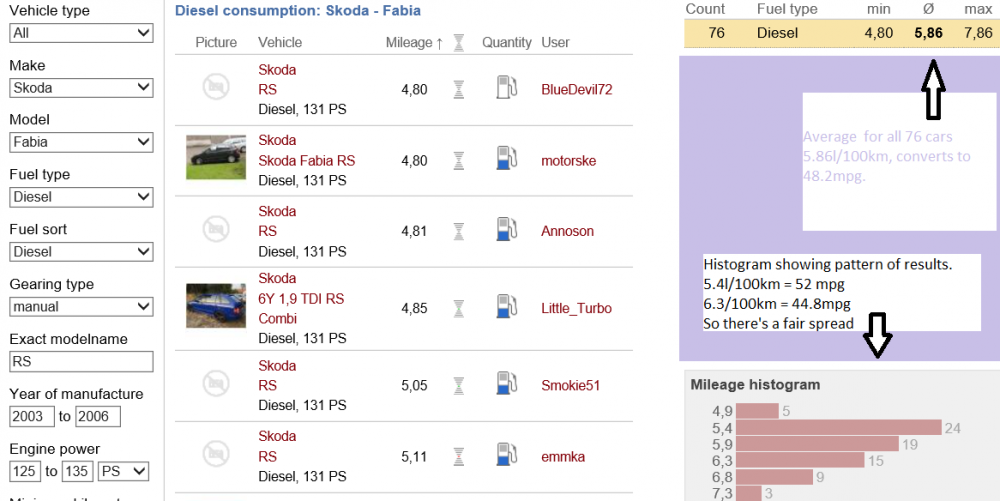
Task: Open the Model dropdown set to Fabia
Action: 82,142
